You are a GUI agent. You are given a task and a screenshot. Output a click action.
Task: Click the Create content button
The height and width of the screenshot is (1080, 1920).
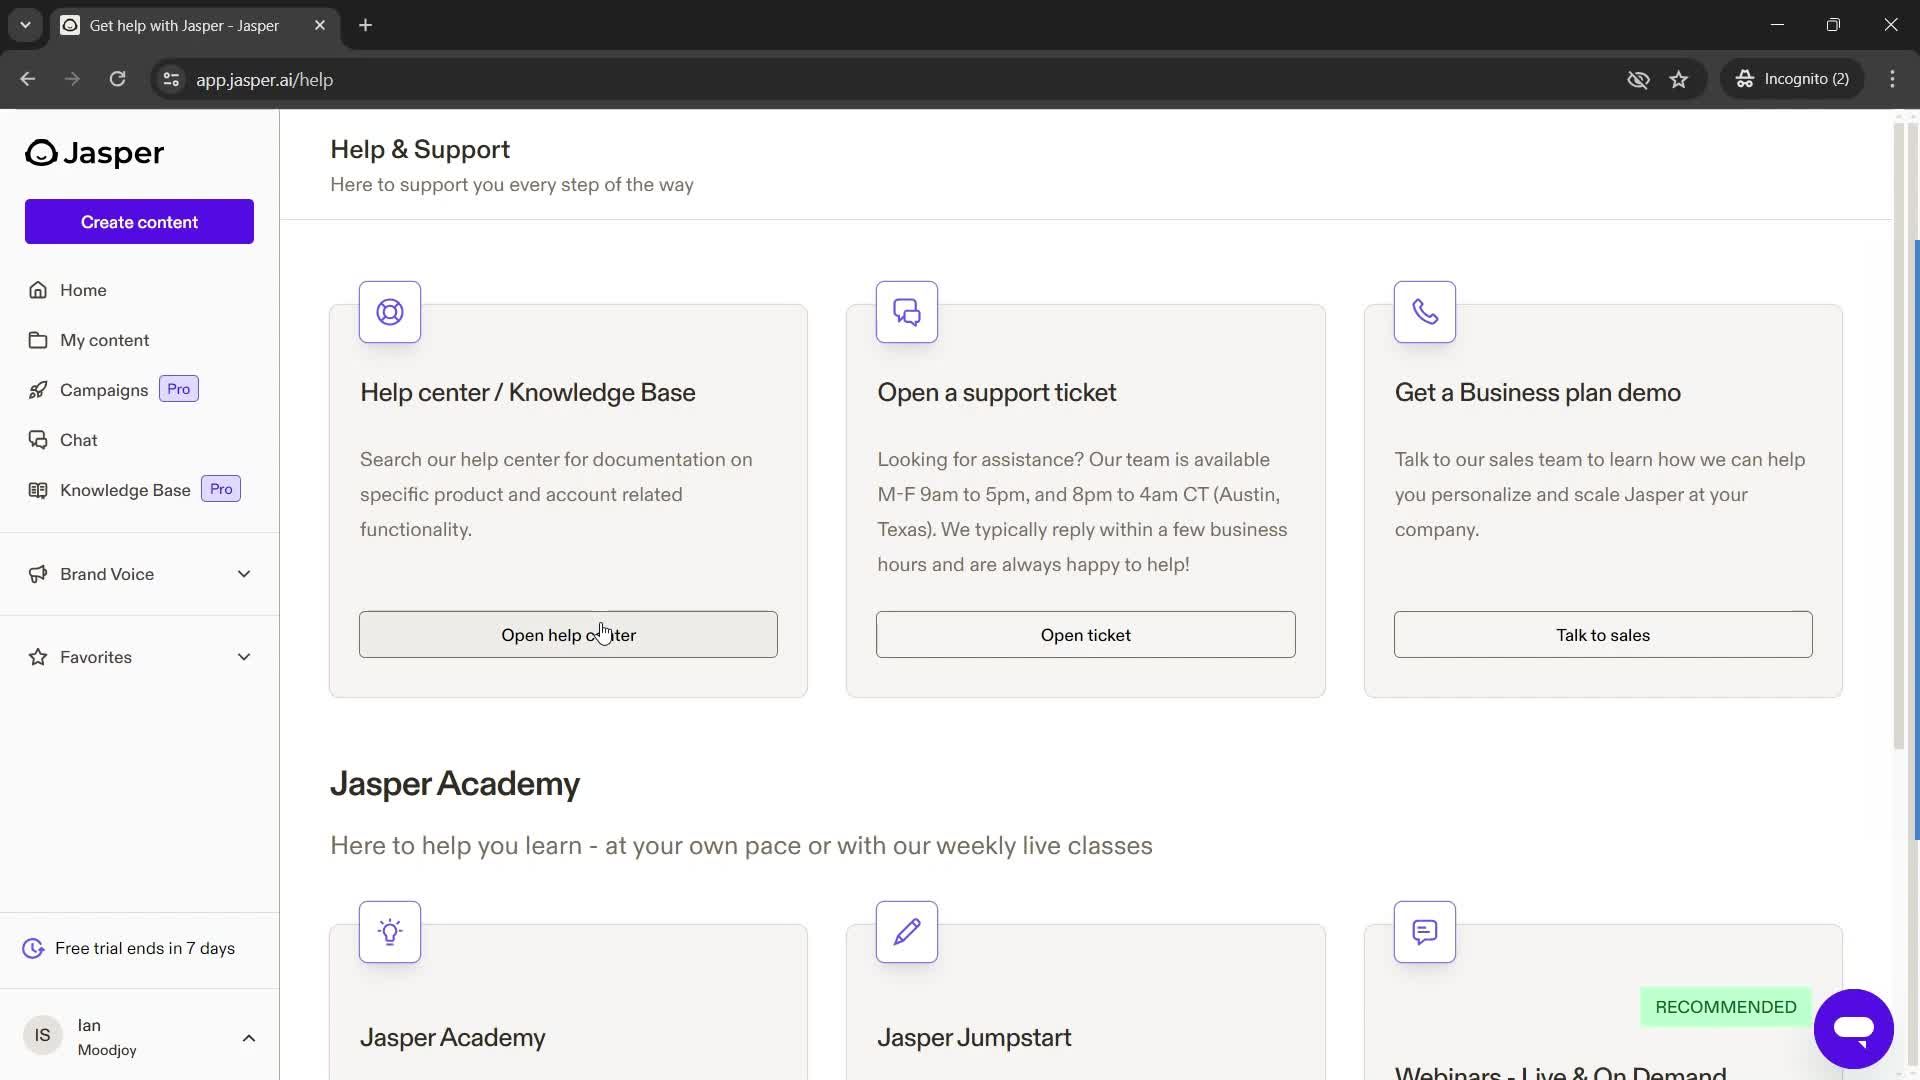point(138,222)
